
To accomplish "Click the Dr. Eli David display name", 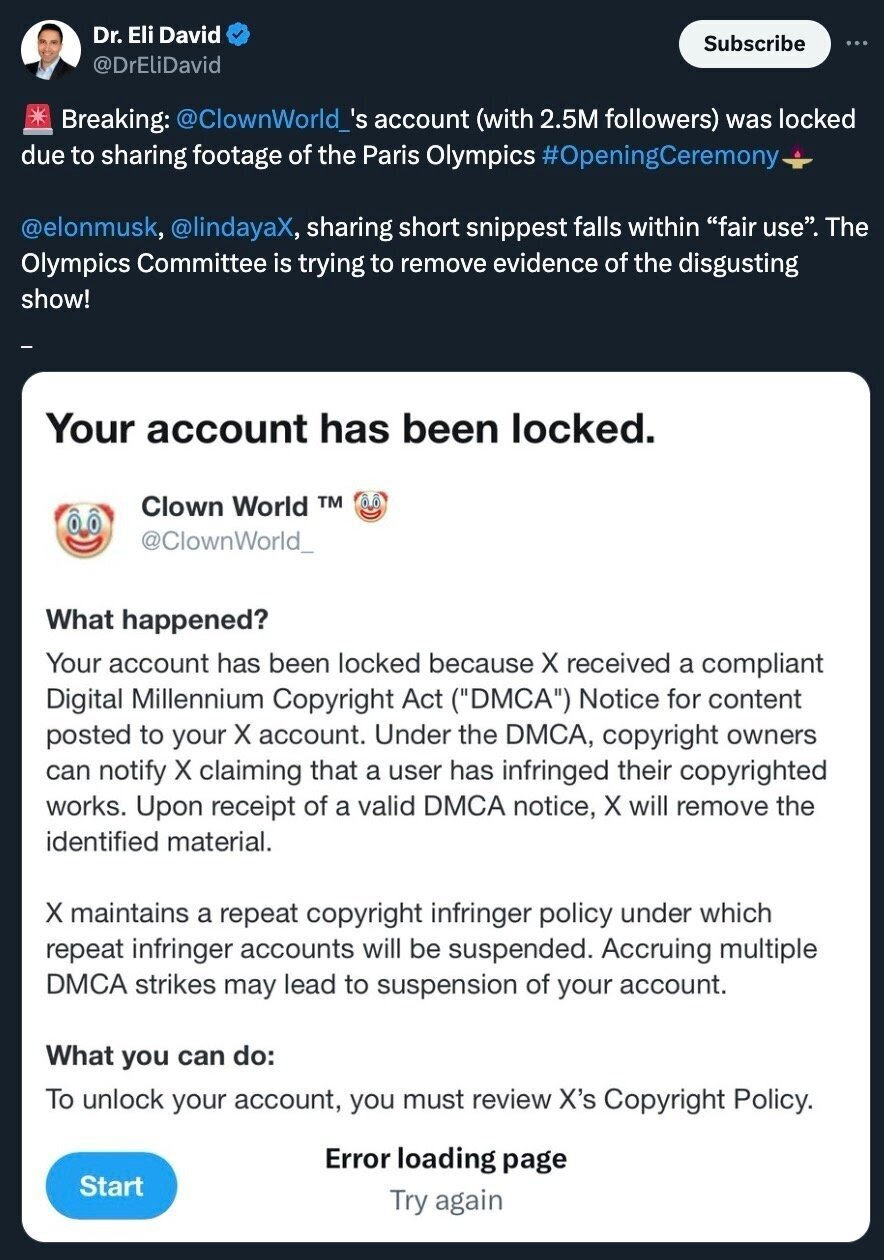I will point(157,36).
